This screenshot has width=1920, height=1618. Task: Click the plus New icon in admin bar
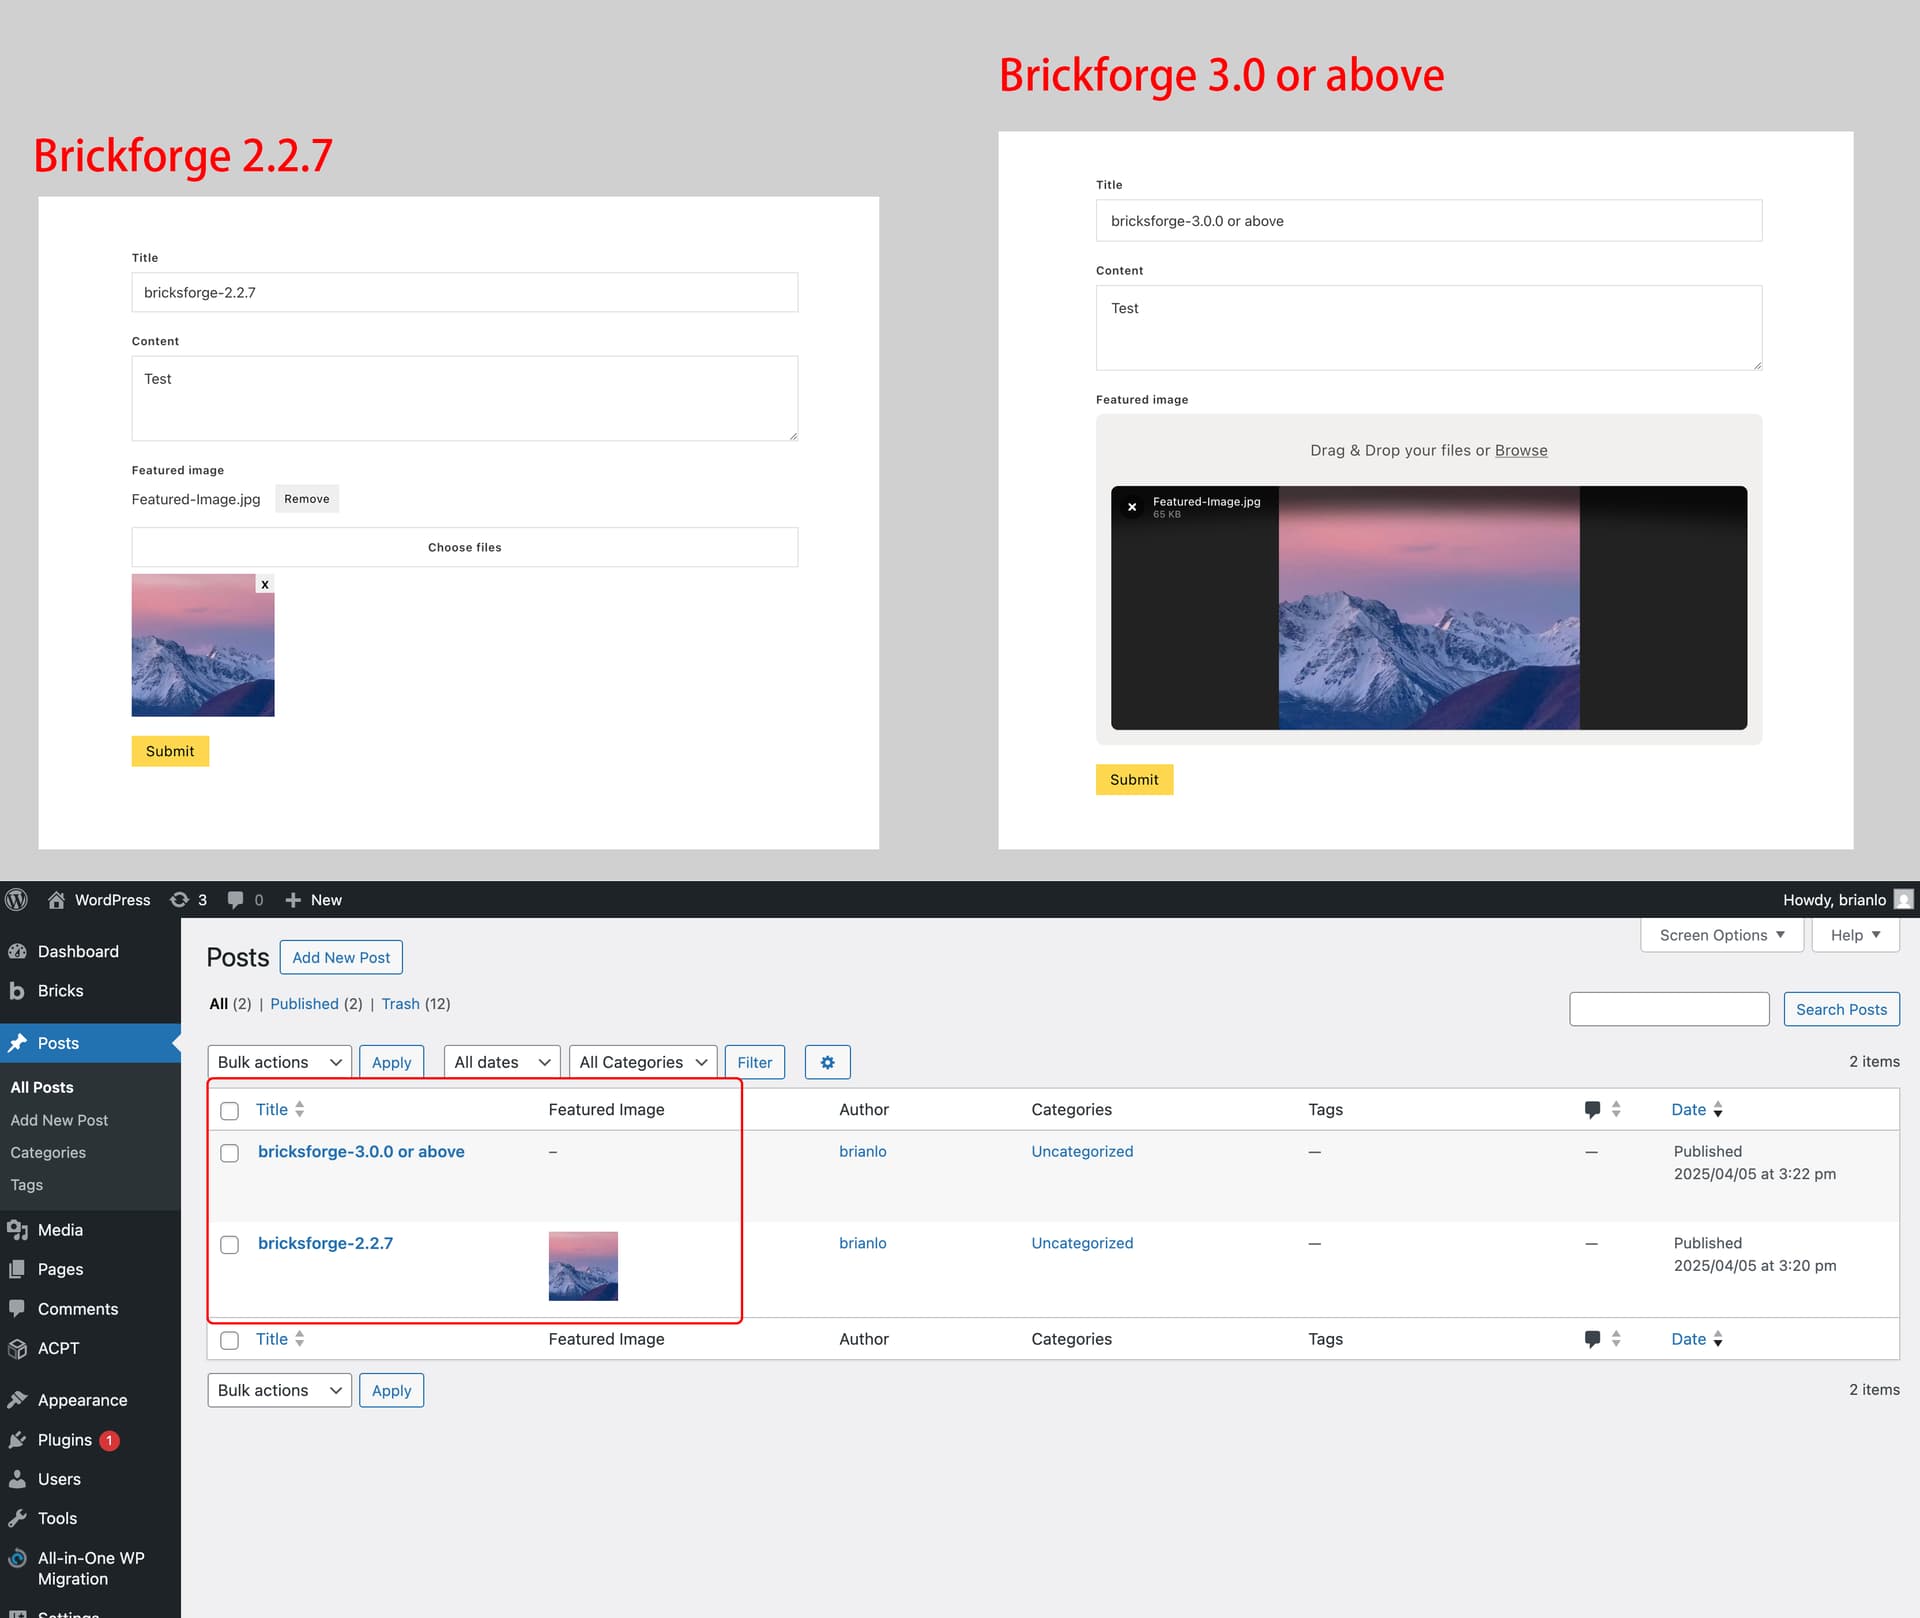293,900
